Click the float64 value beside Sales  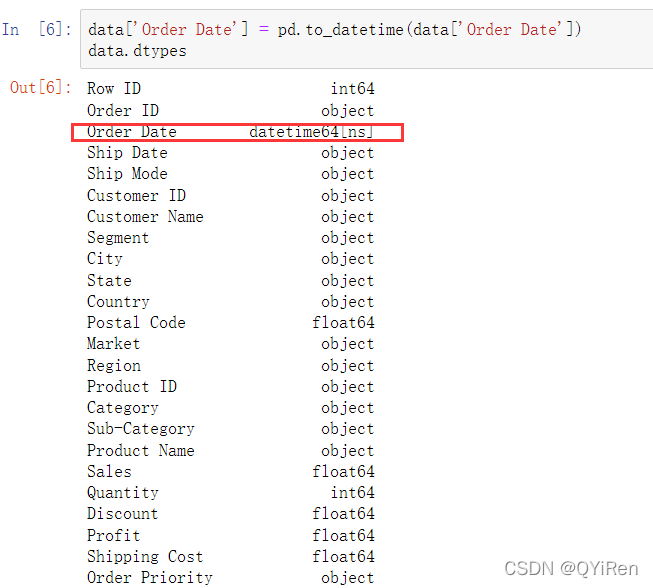click(343, 471)
